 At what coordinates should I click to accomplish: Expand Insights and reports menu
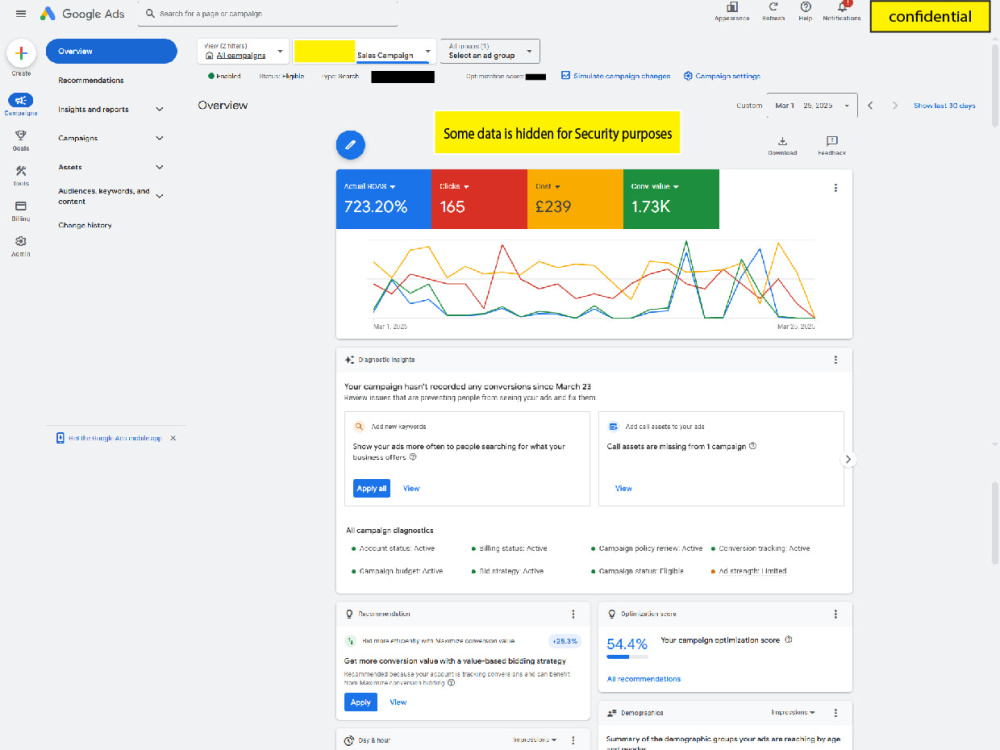click(x=159, y=109)
